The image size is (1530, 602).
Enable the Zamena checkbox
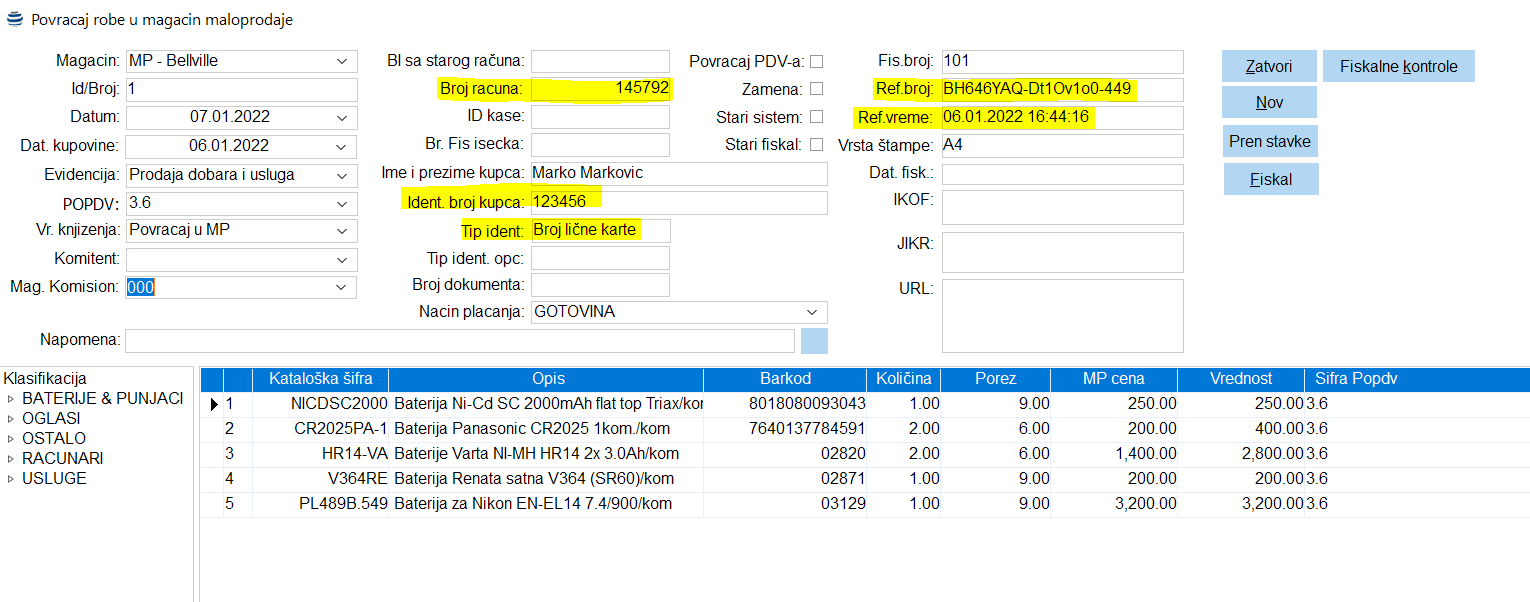(816, 89)
